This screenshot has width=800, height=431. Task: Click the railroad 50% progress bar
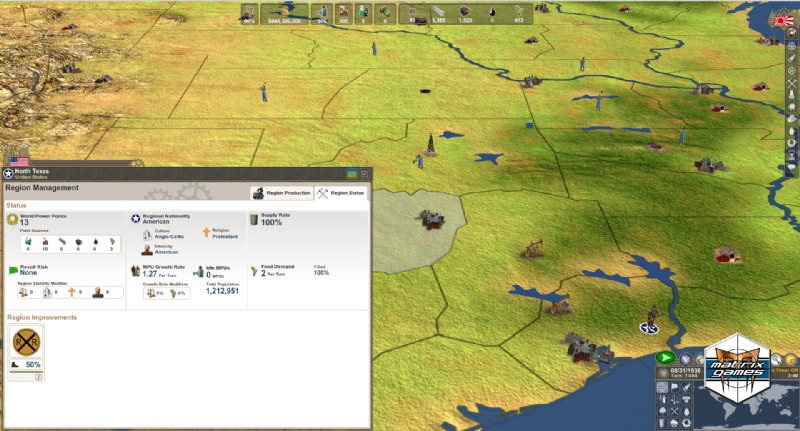tap(26, 372)
